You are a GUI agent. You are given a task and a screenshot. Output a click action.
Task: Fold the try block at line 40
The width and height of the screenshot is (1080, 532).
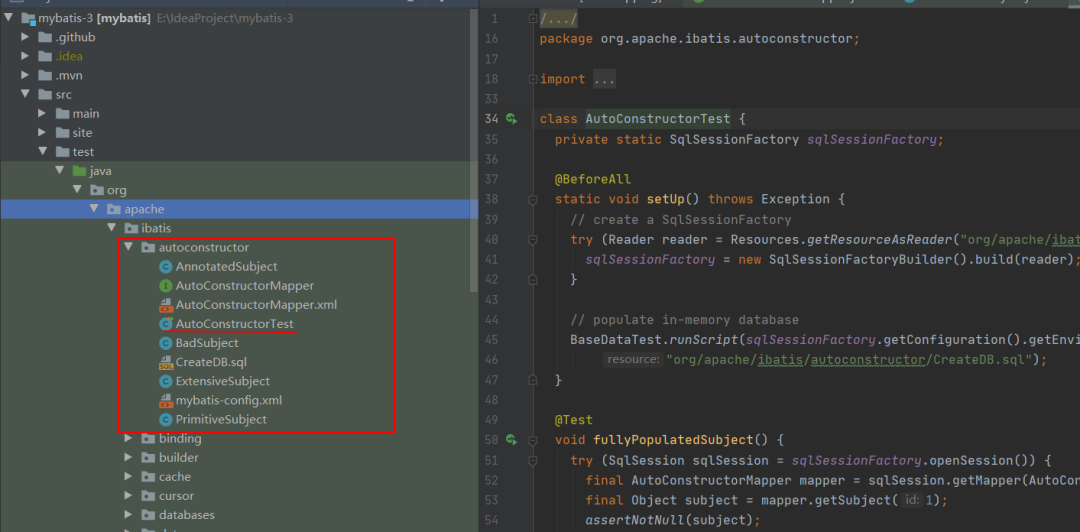[x=533, y=240]
